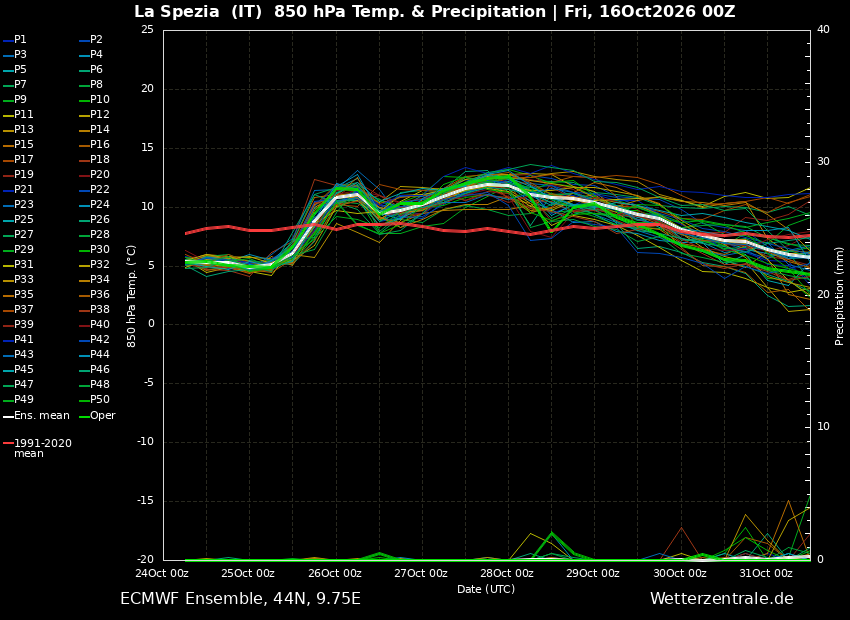Choose the P26 legend entry
Viewport: 850px width, 620px height.
pos(94,219)
